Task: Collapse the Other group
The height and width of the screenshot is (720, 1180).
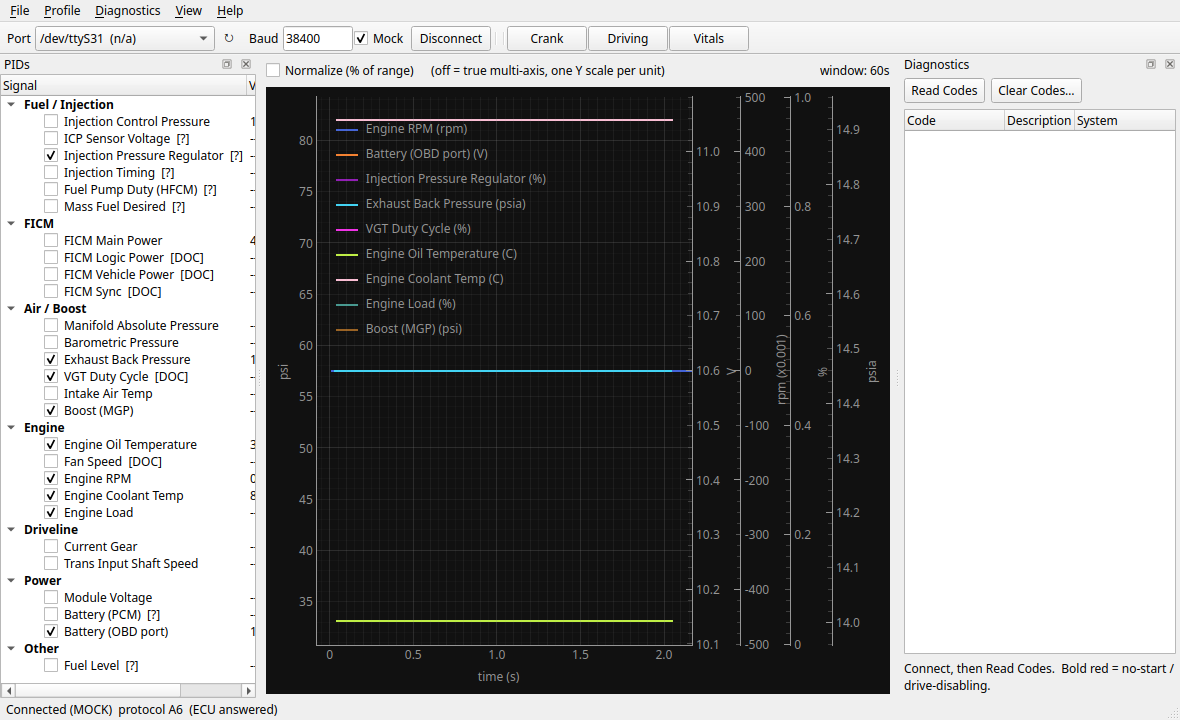Action: tap(11, 649)
